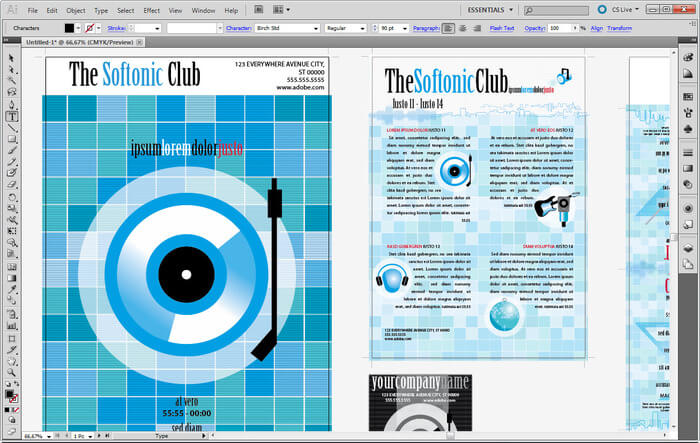Switch the drawing mode button in toolbox
Image resolution: width=700 pixels, height=443 pixels.
[x=12, y=420]
